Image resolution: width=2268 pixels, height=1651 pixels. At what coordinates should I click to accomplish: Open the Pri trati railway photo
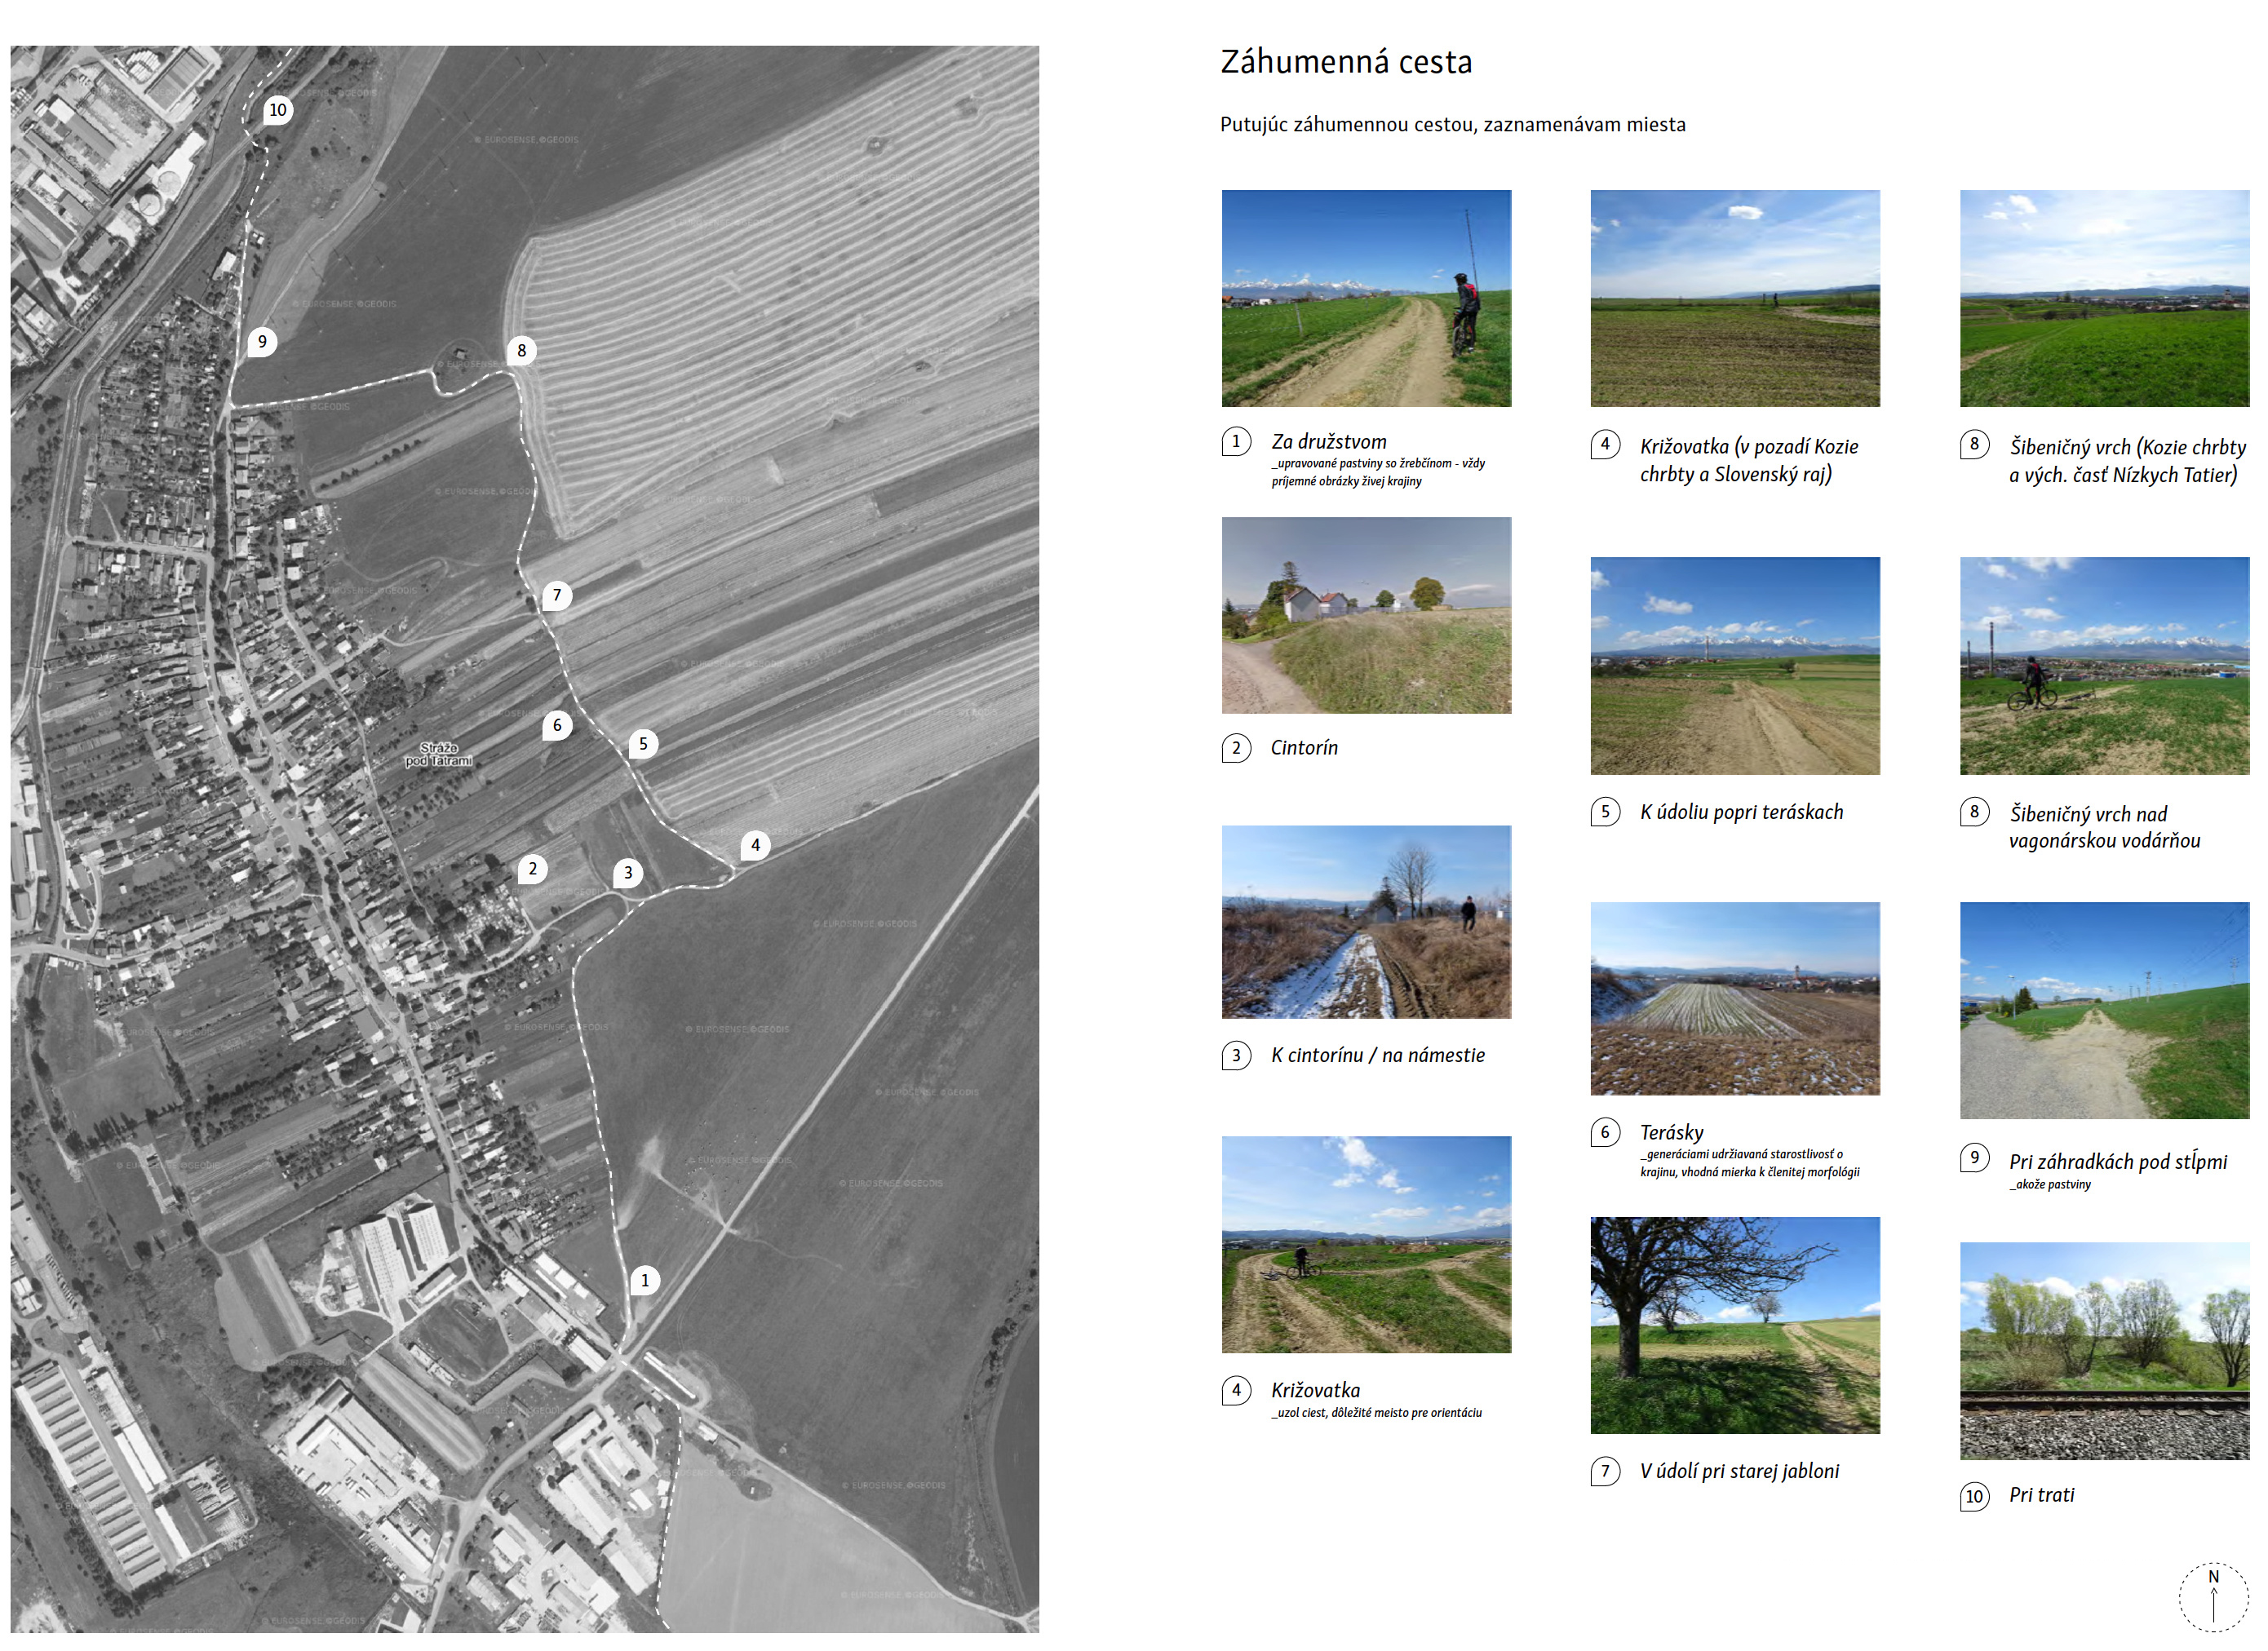(x=2104, y=1350)
